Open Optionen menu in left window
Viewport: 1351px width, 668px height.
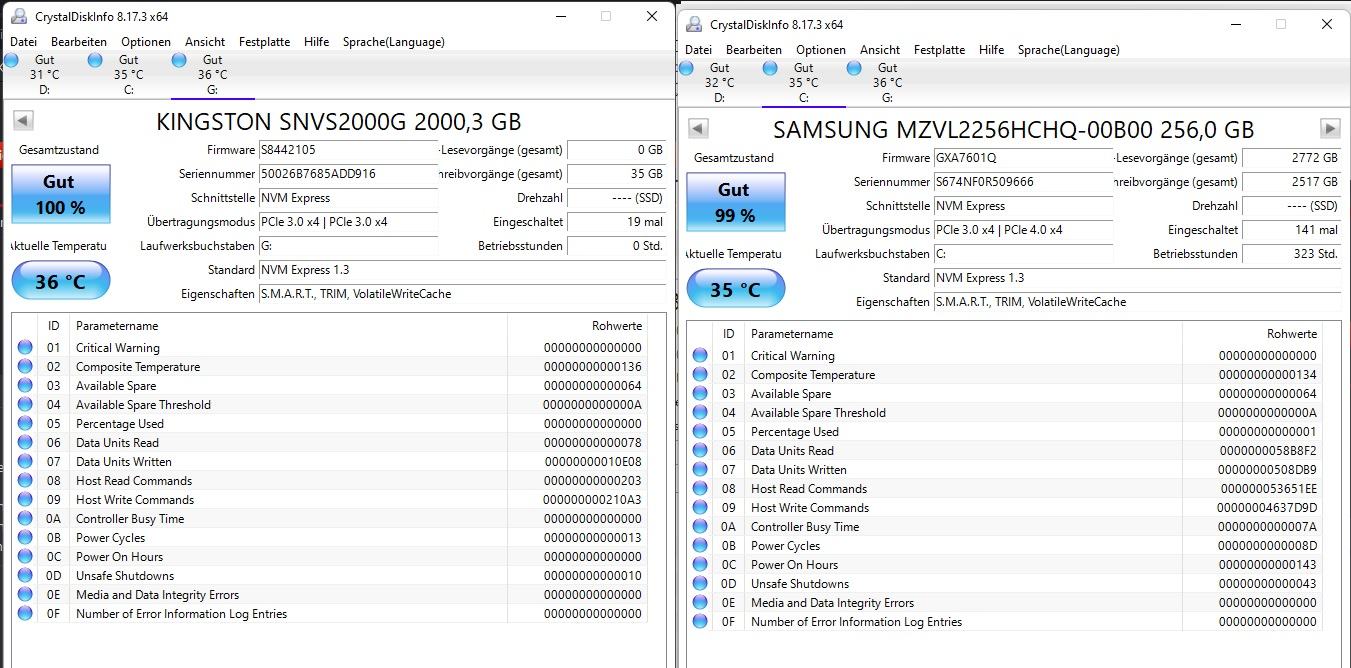pos(146,42)
